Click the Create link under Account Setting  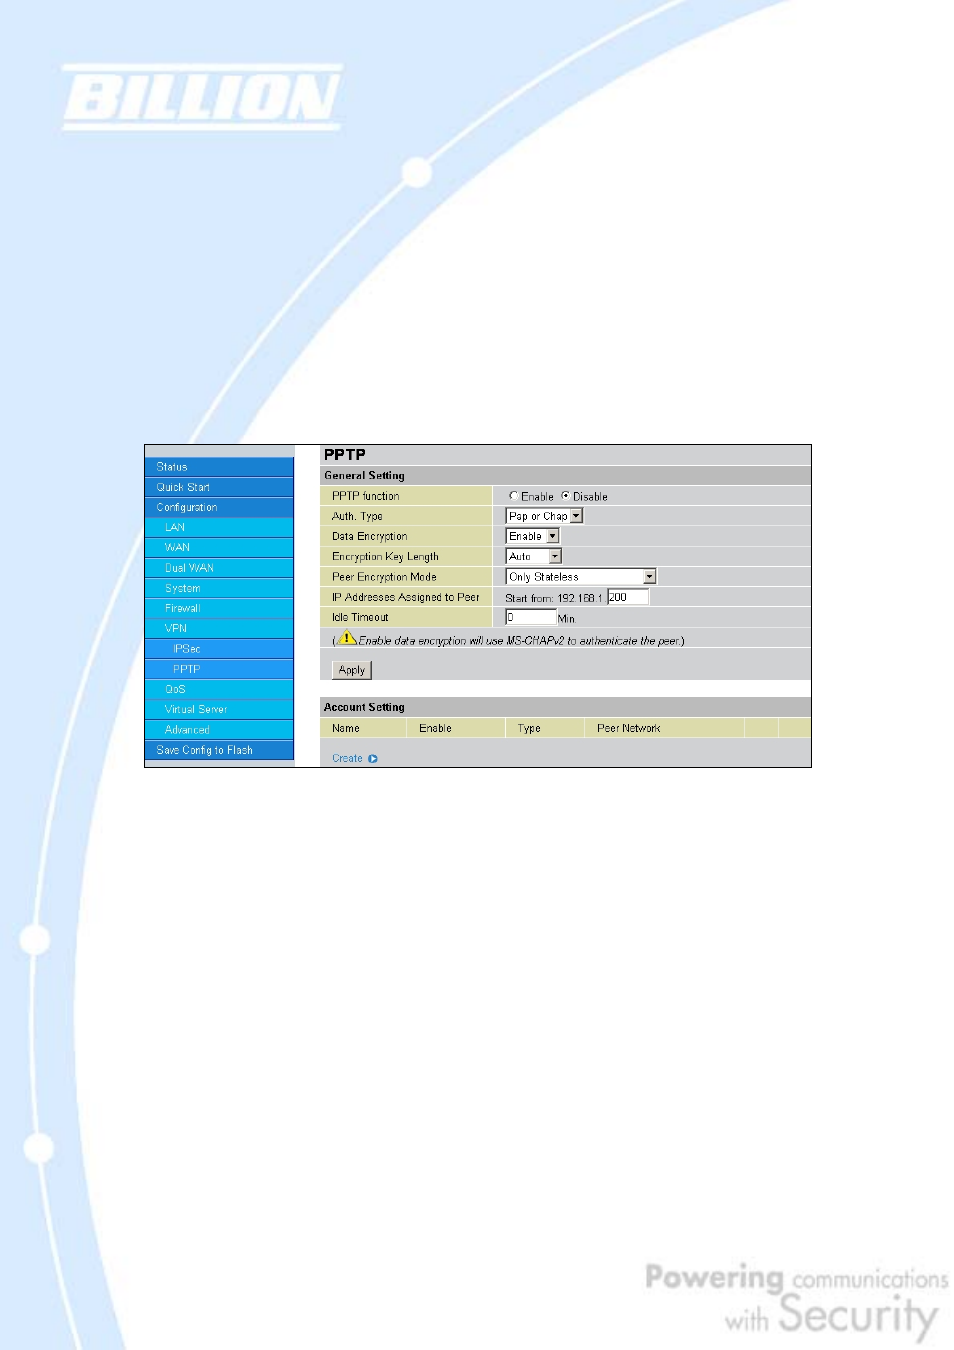coord(347,758)
